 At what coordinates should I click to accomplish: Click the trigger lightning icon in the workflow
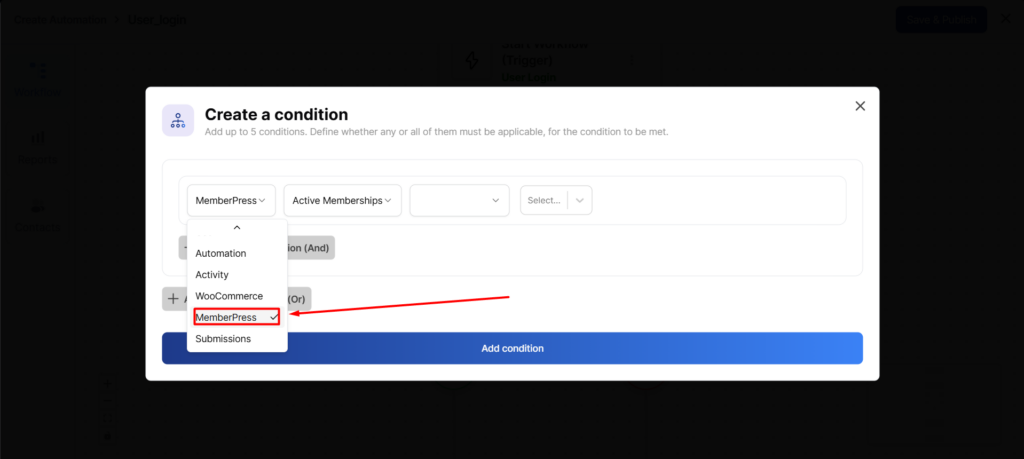471,60
